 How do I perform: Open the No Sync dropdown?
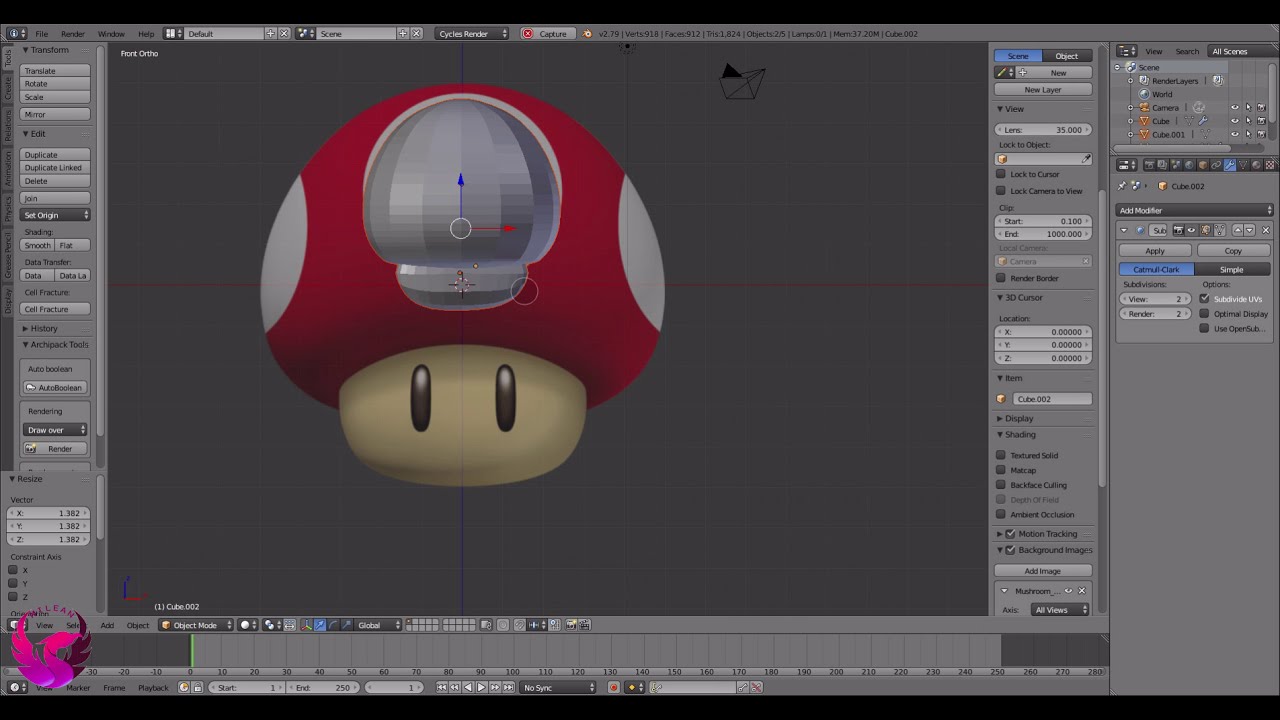point(558,687)
